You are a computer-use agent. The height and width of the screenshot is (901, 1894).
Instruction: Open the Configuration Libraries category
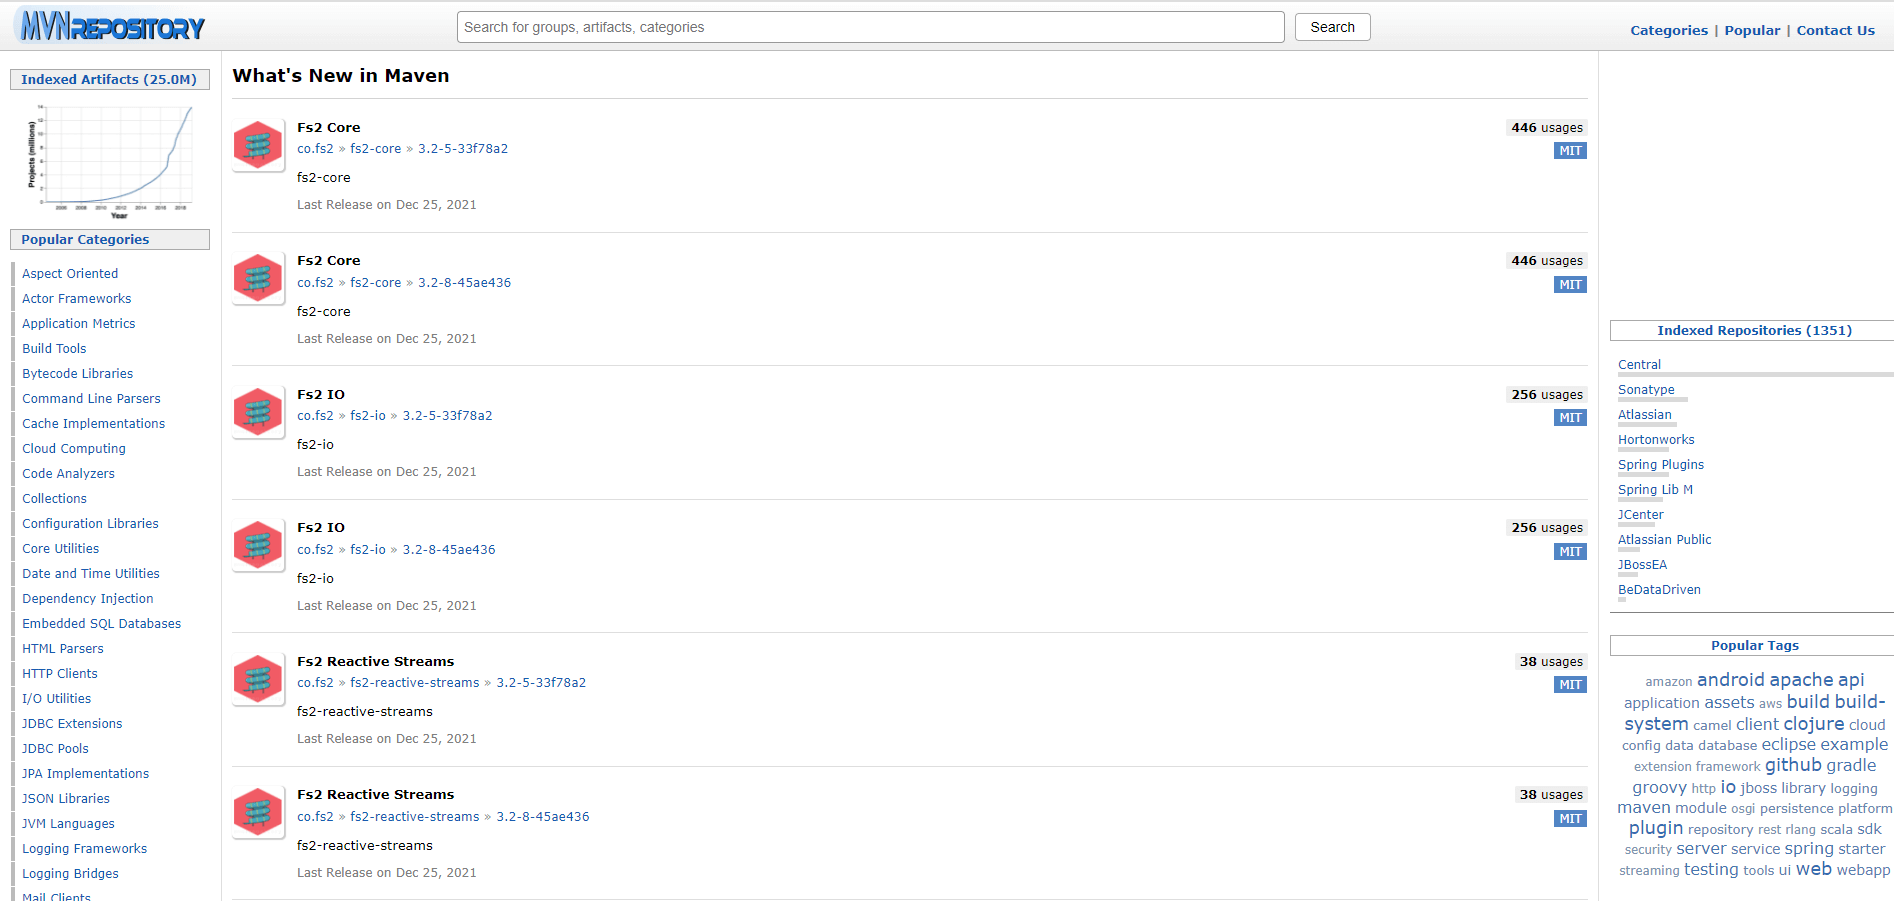coord(91,523)
